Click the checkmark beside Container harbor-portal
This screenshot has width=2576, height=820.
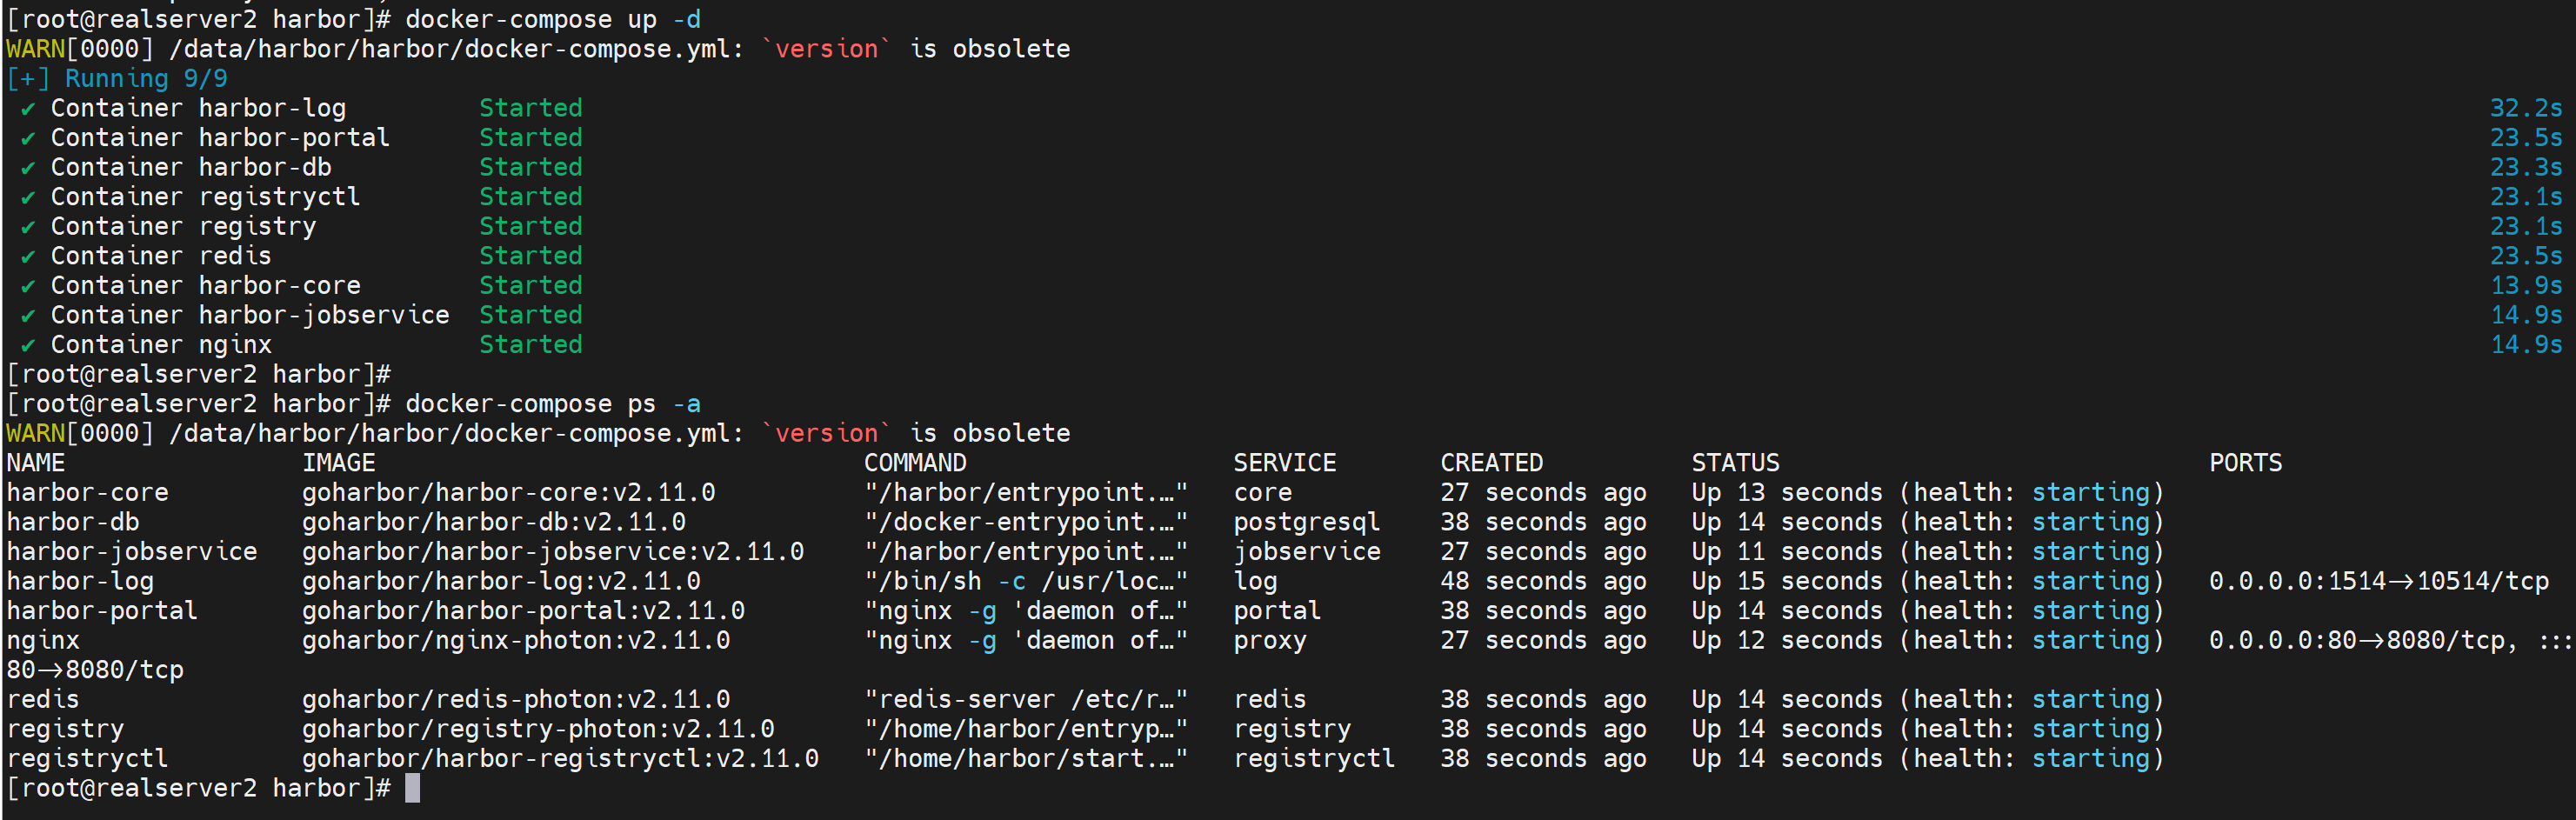28,138
